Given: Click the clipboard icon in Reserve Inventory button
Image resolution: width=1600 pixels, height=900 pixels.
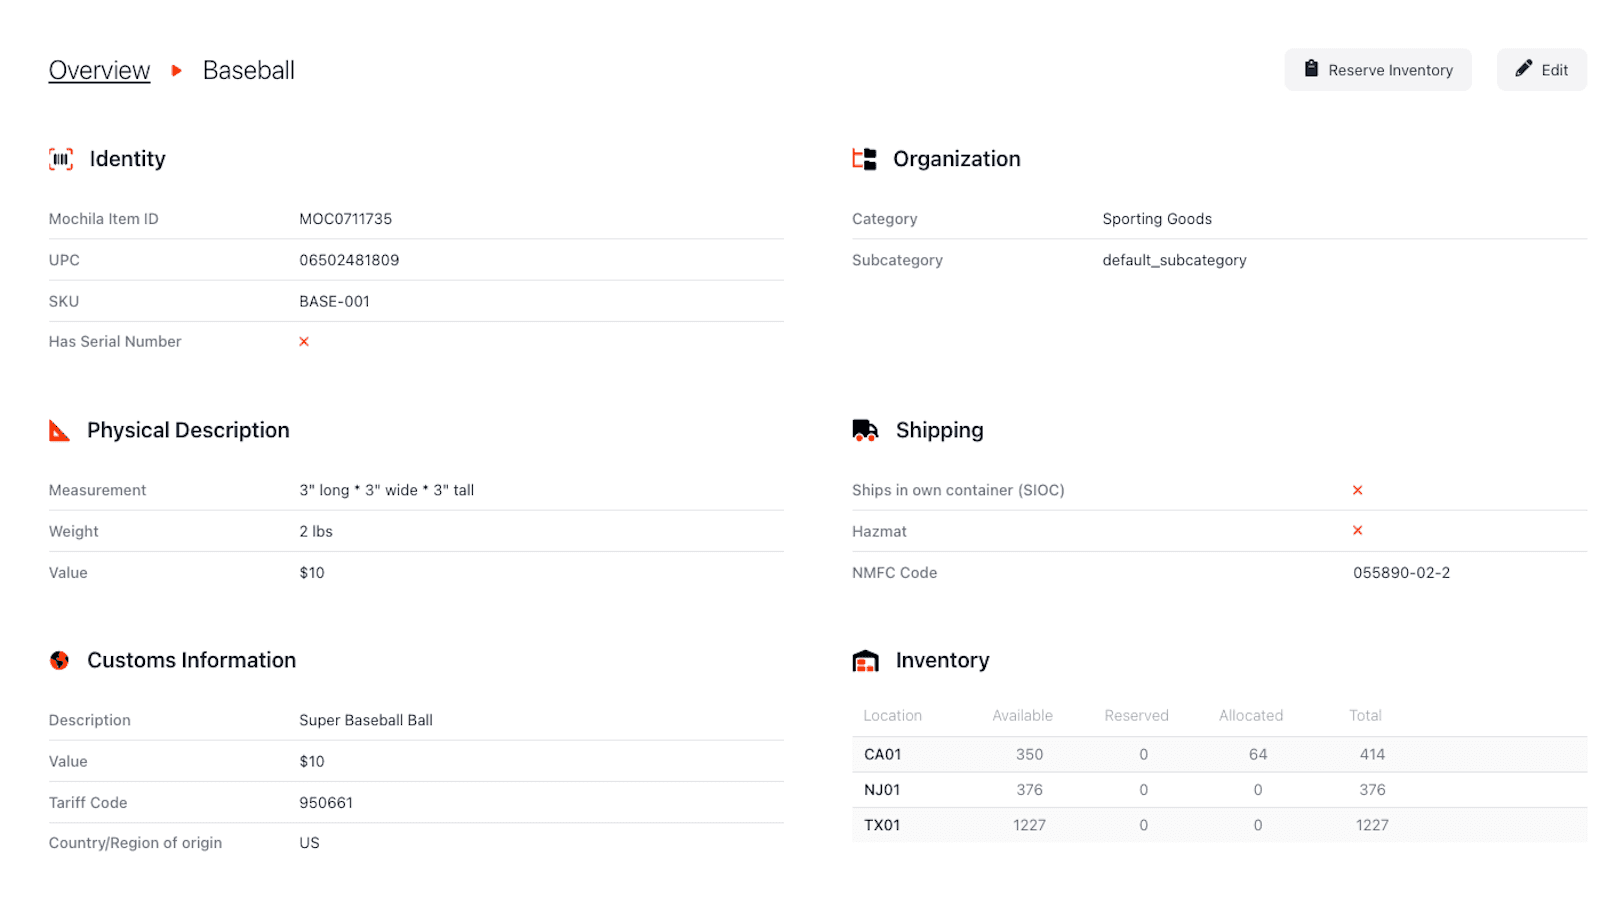Looking at the screenshot, I should [1311, 69].
